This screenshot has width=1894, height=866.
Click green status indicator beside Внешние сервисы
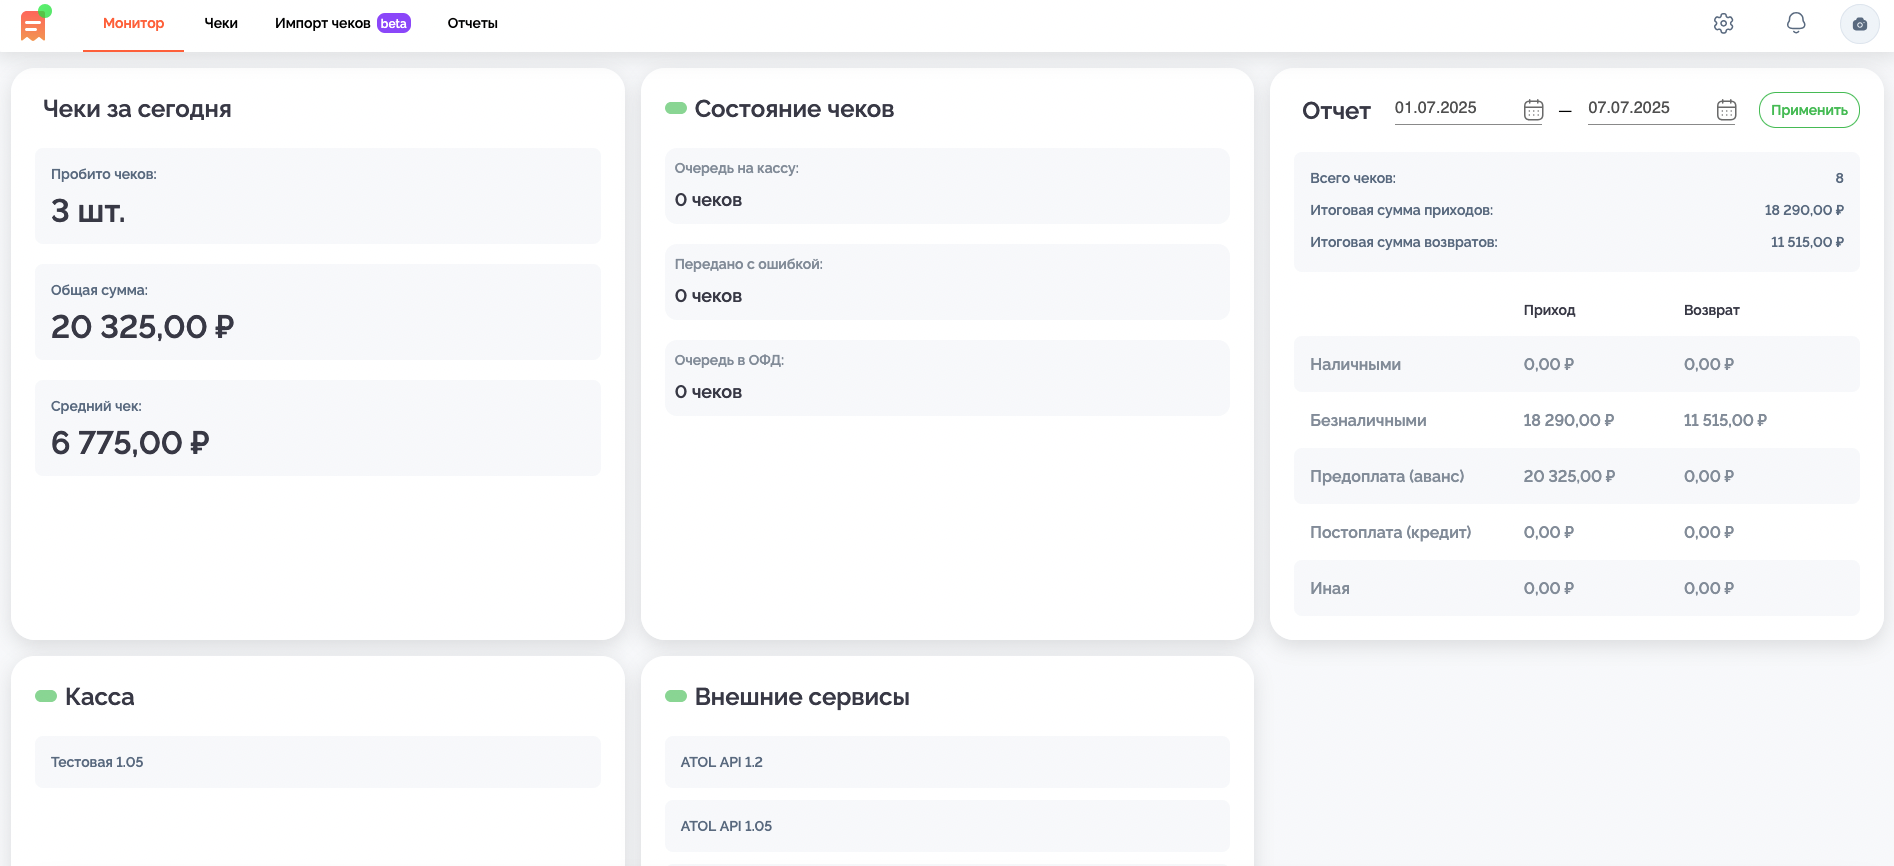676,696
